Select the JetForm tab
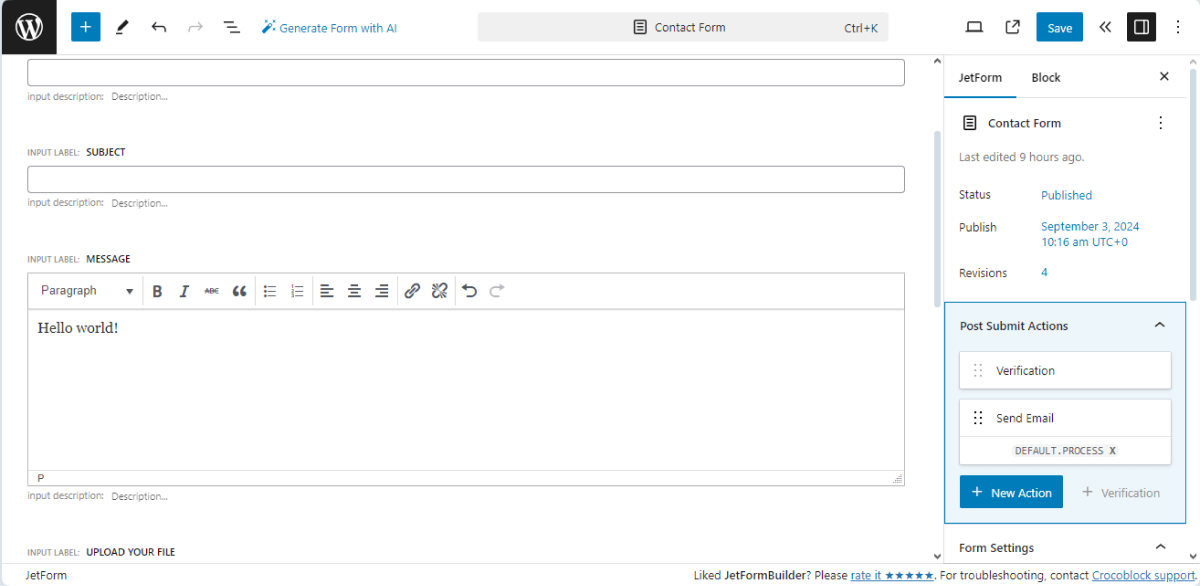This screenshot has height=586, width=1200. [980, 77]
